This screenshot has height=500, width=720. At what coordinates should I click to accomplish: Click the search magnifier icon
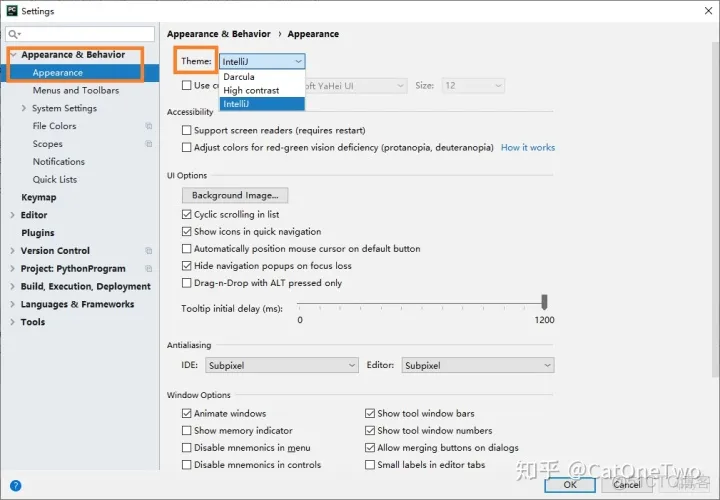pyautogui.click(x=13, y=34)
